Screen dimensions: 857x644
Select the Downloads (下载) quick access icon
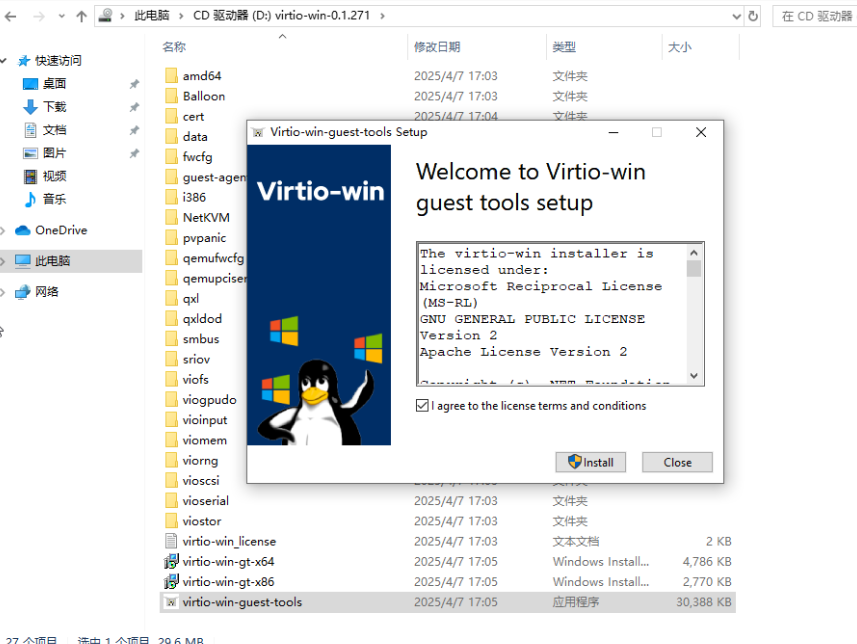coord(30,107)
